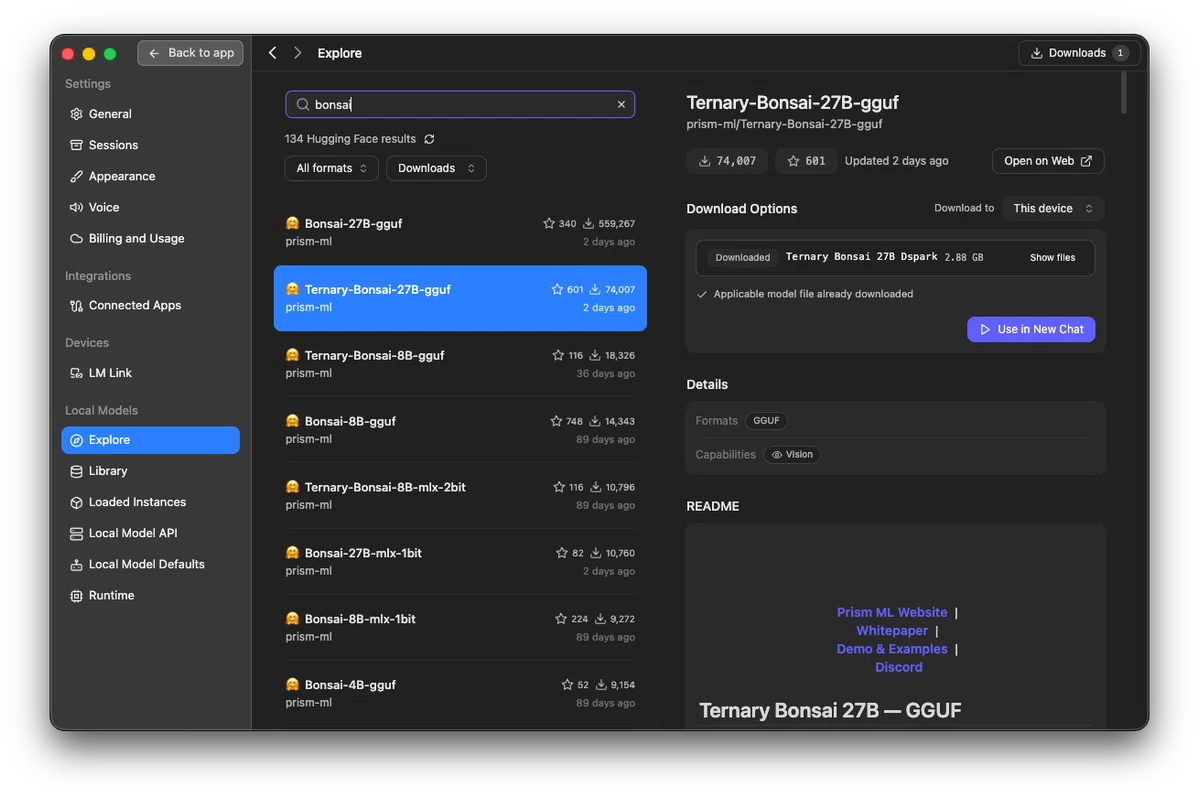
Task: Open General settings
Action: [150, 114]
